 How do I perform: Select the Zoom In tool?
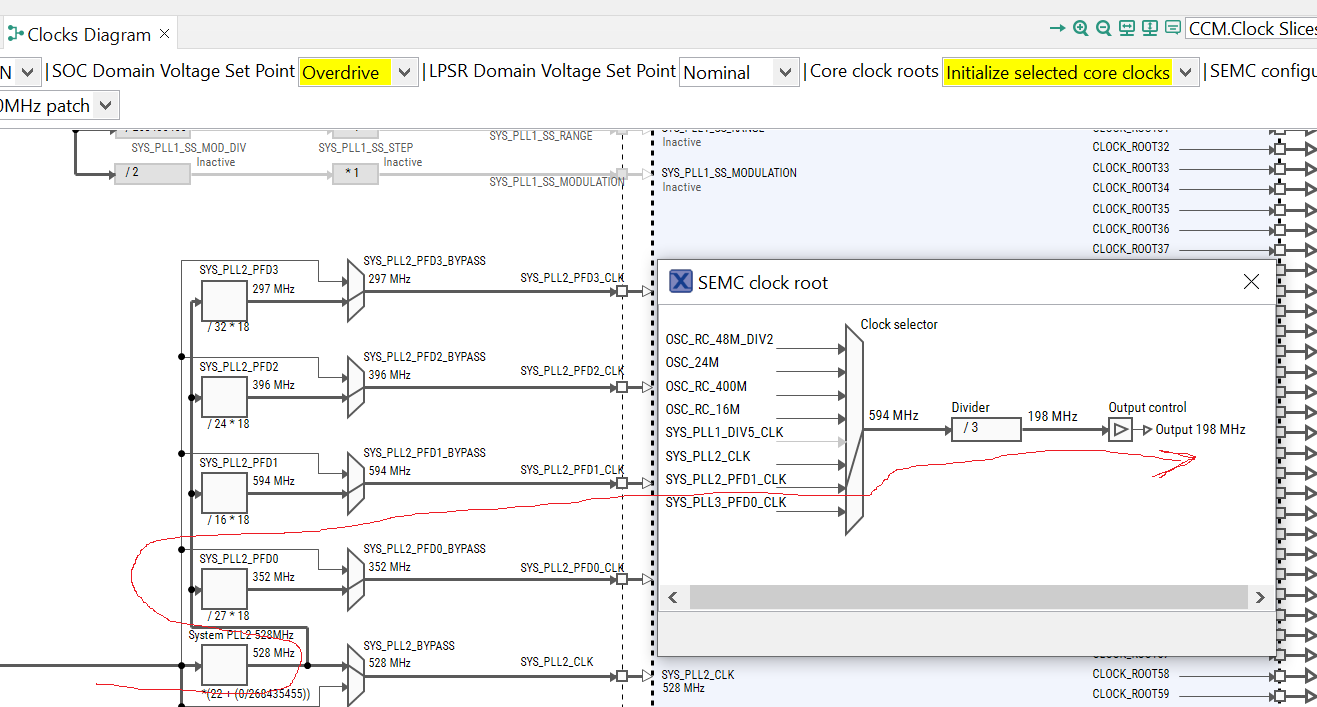tap(1080, 28)
